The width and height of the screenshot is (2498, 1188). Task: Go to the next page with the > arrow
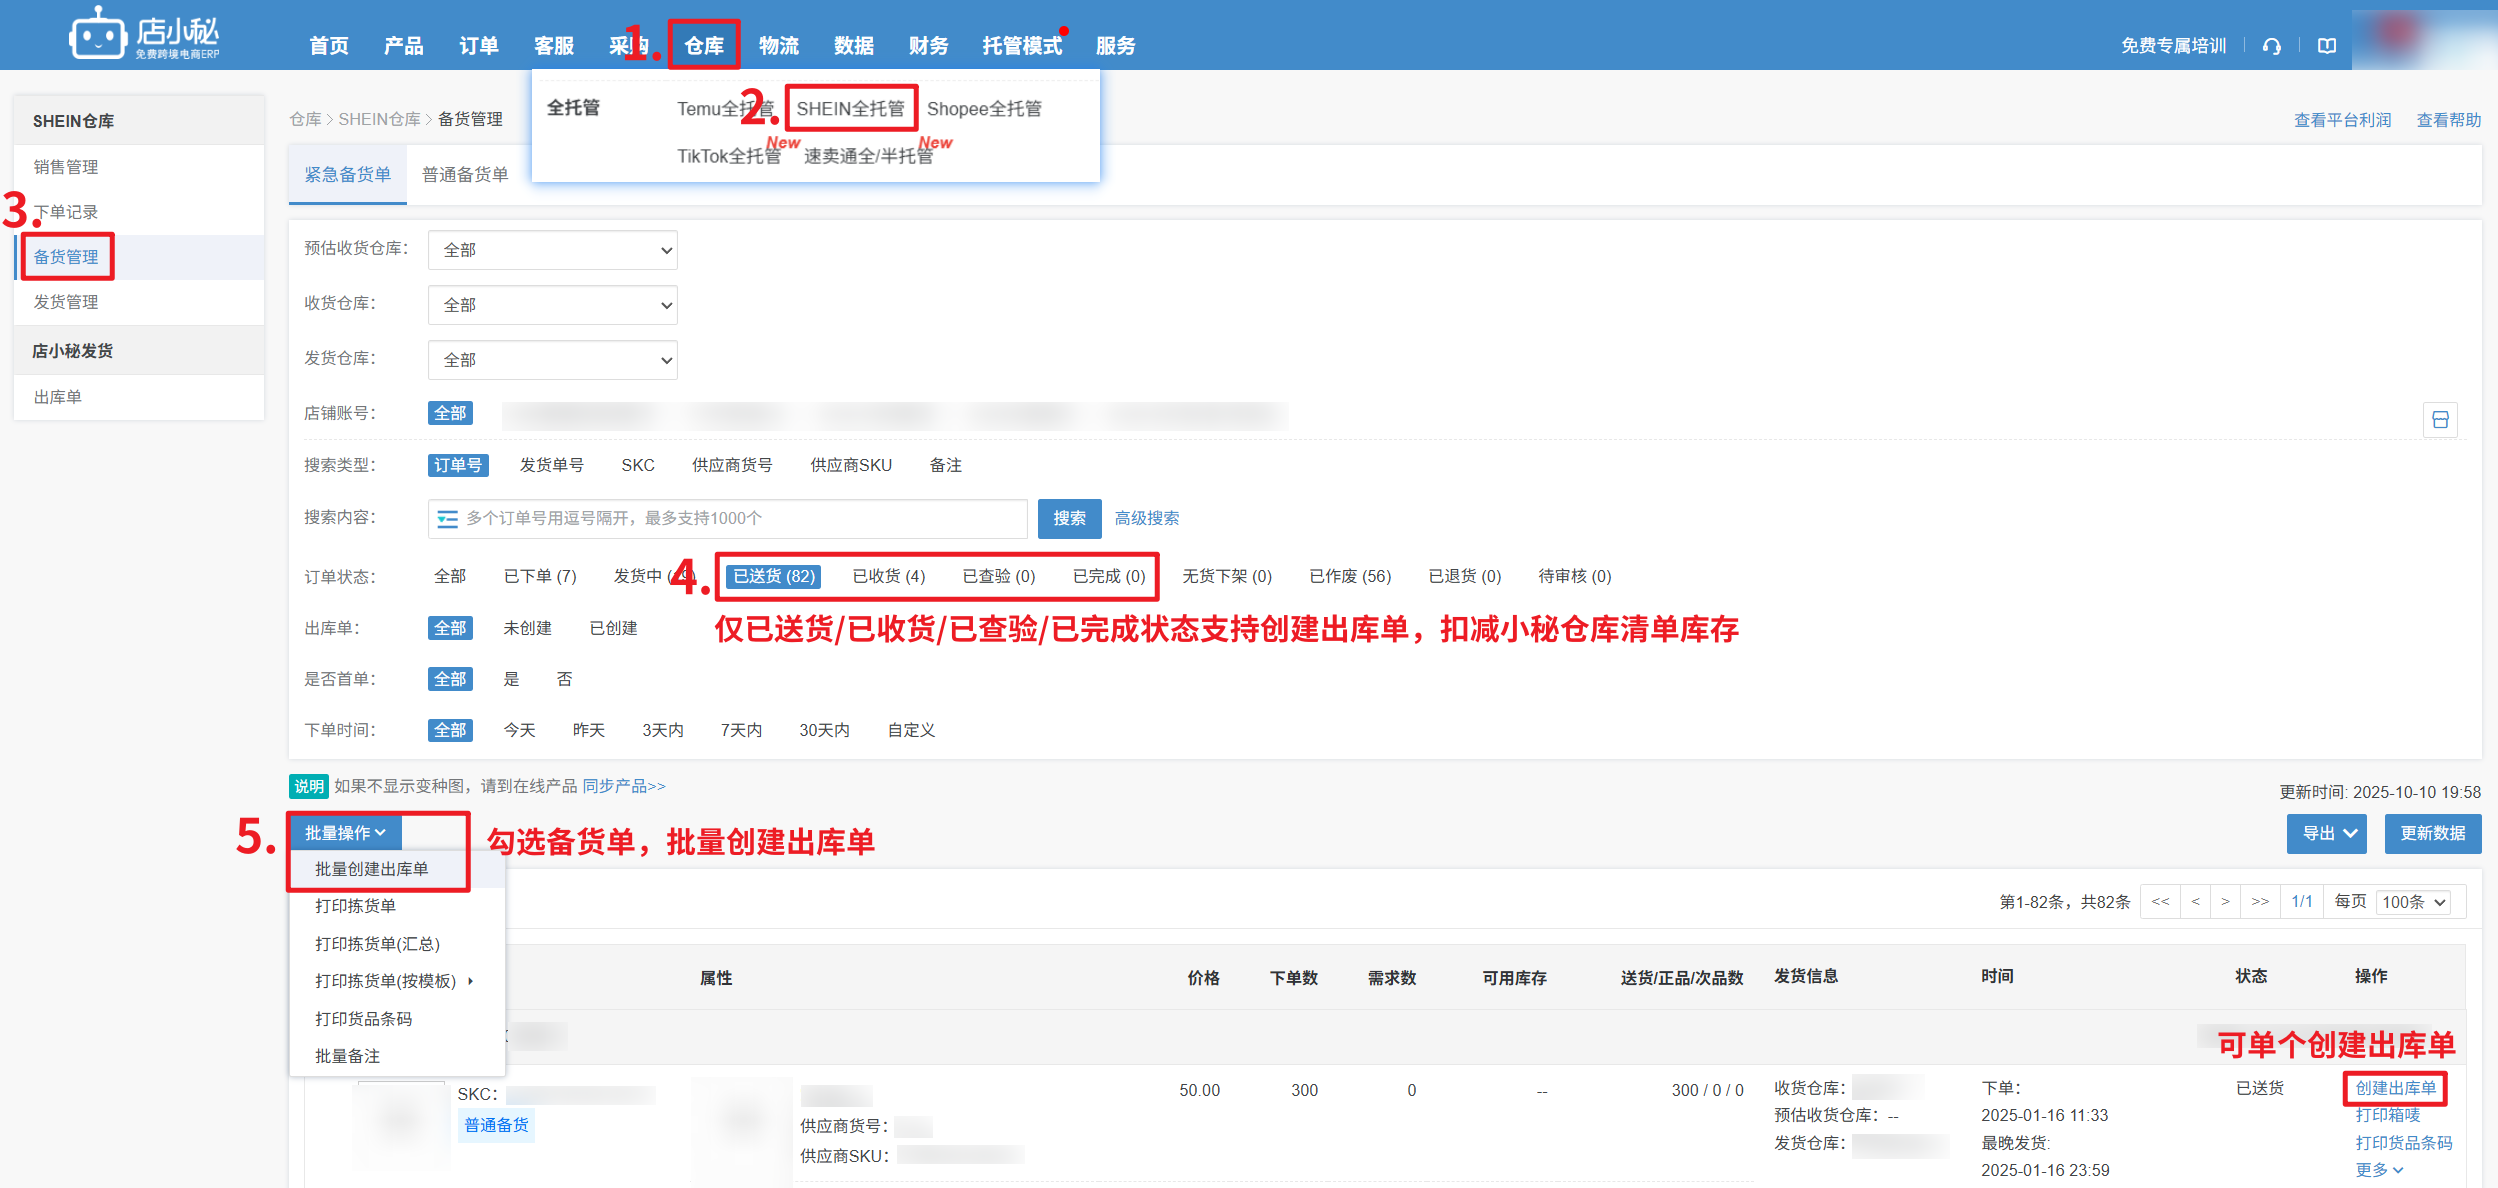pos(2225,901)
